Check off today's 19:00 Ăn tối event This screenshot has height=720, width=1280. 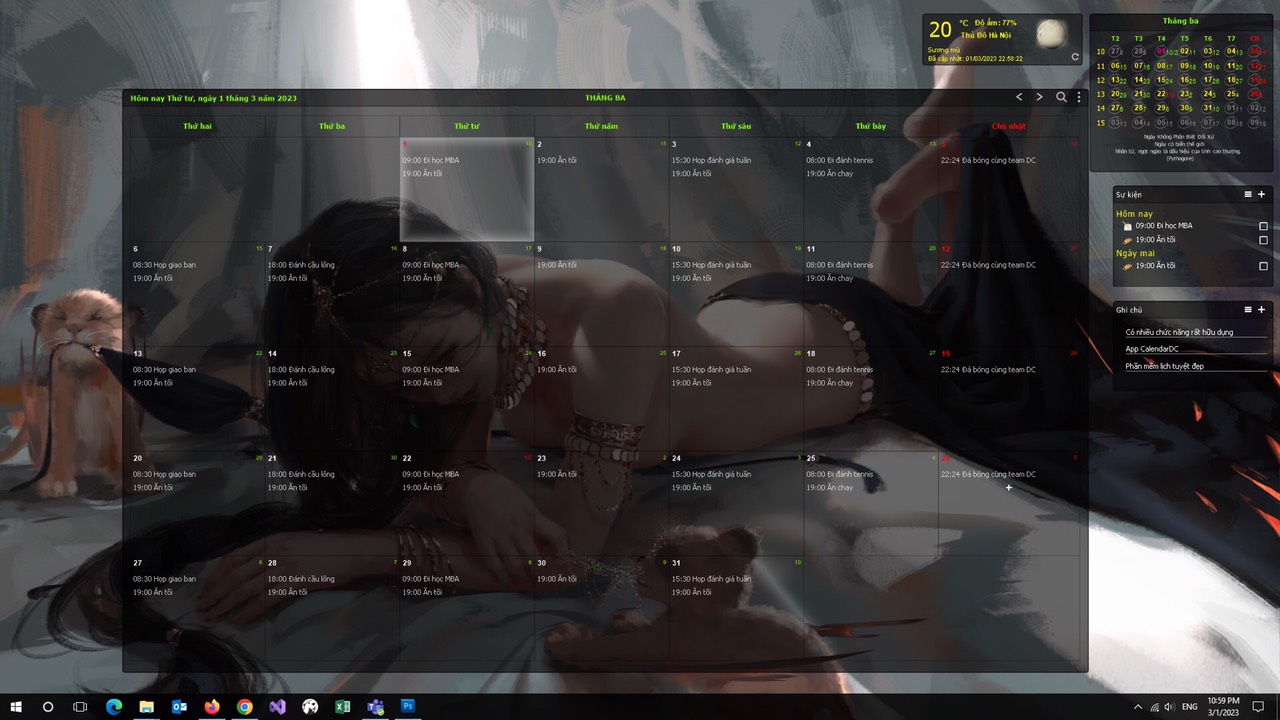[x=1263, y=240]
